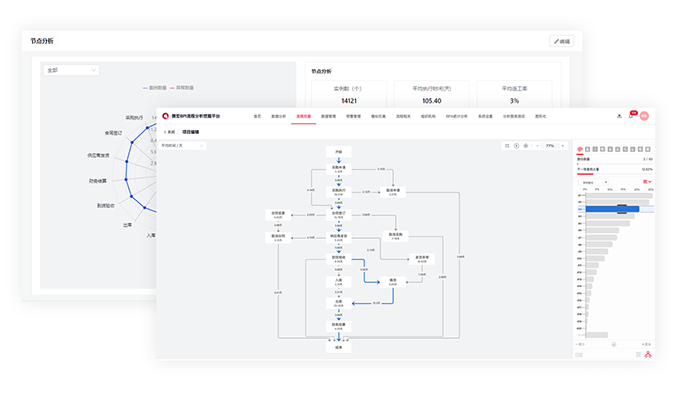The image size is (680, 394).
Task: Select the 取消采购 process node
Action: [x=396, y=236]
